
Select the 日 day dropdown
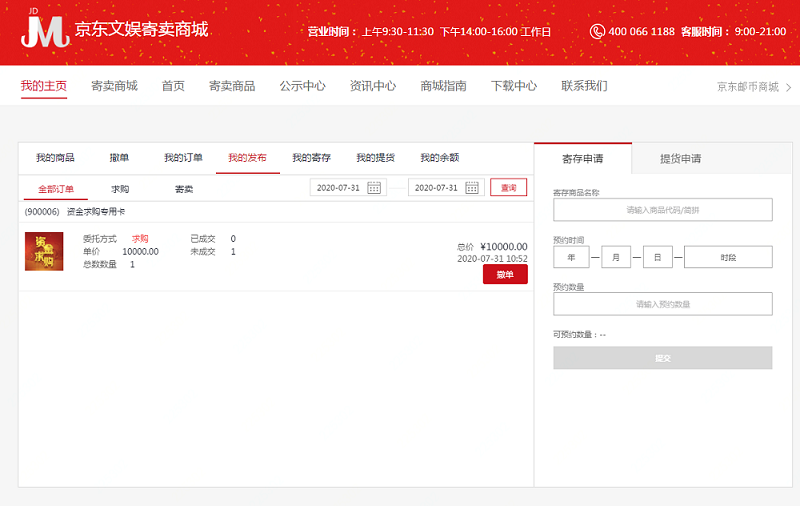[x=657, y=257]
